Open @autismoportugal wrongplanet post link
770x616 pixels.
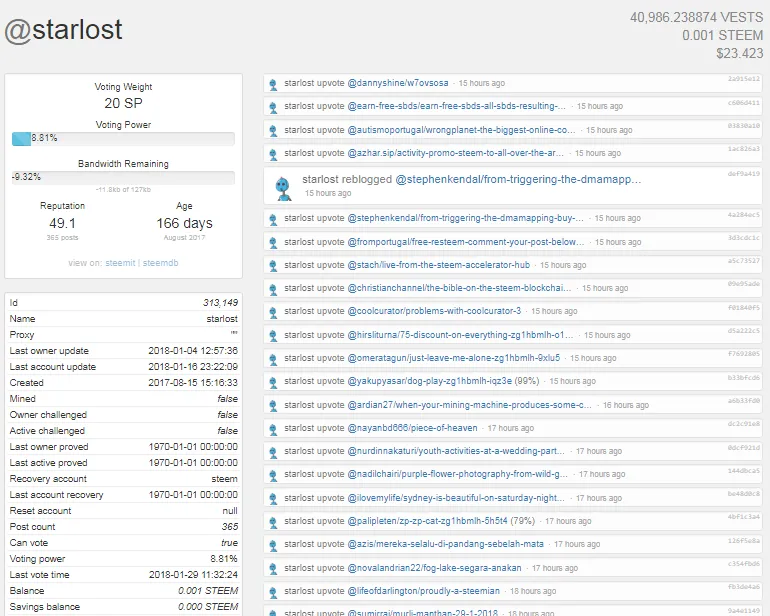pos(461,130)
